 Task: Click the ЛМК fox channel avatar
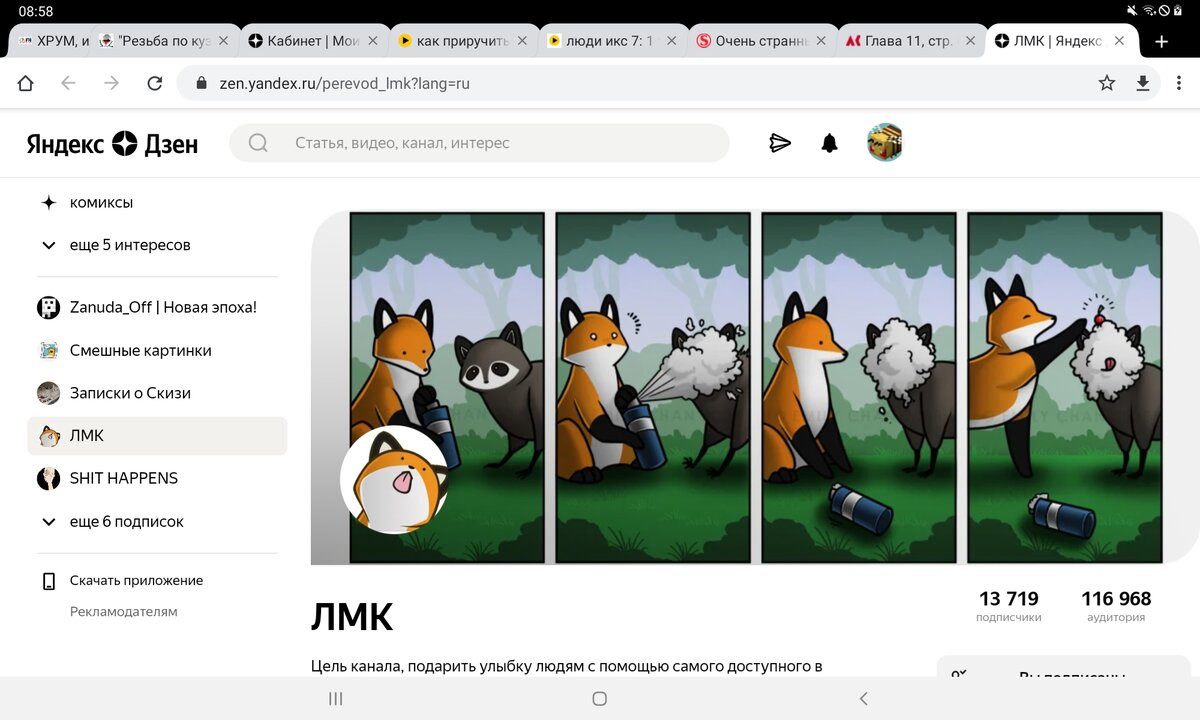[x=393, y=480]
